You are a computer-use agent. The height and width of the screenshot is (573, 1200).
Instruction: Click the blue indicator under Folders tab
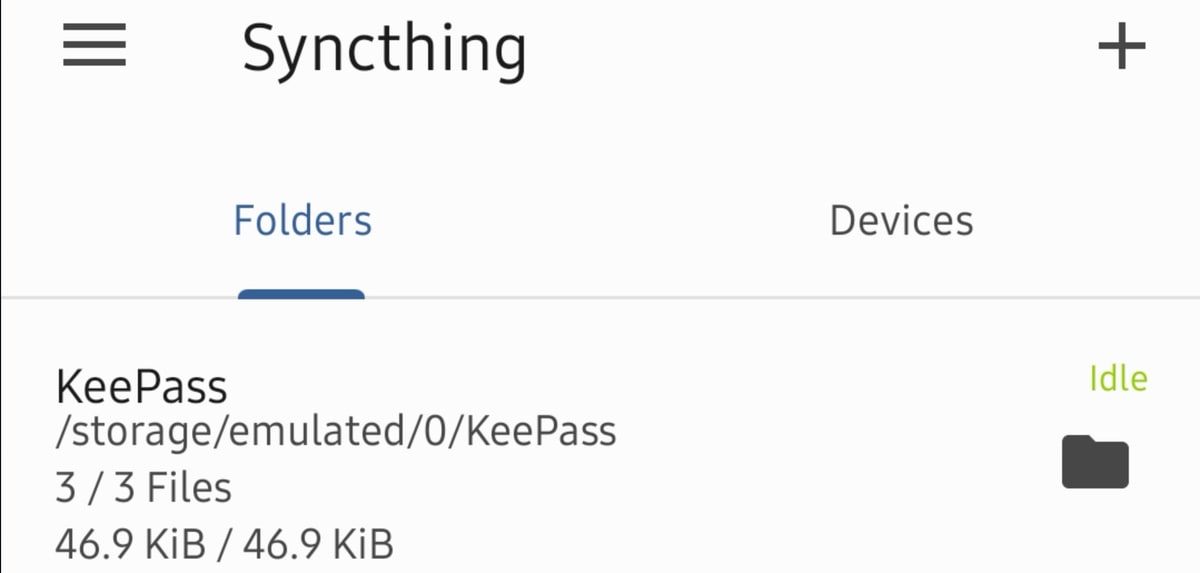tap(301, 294)
